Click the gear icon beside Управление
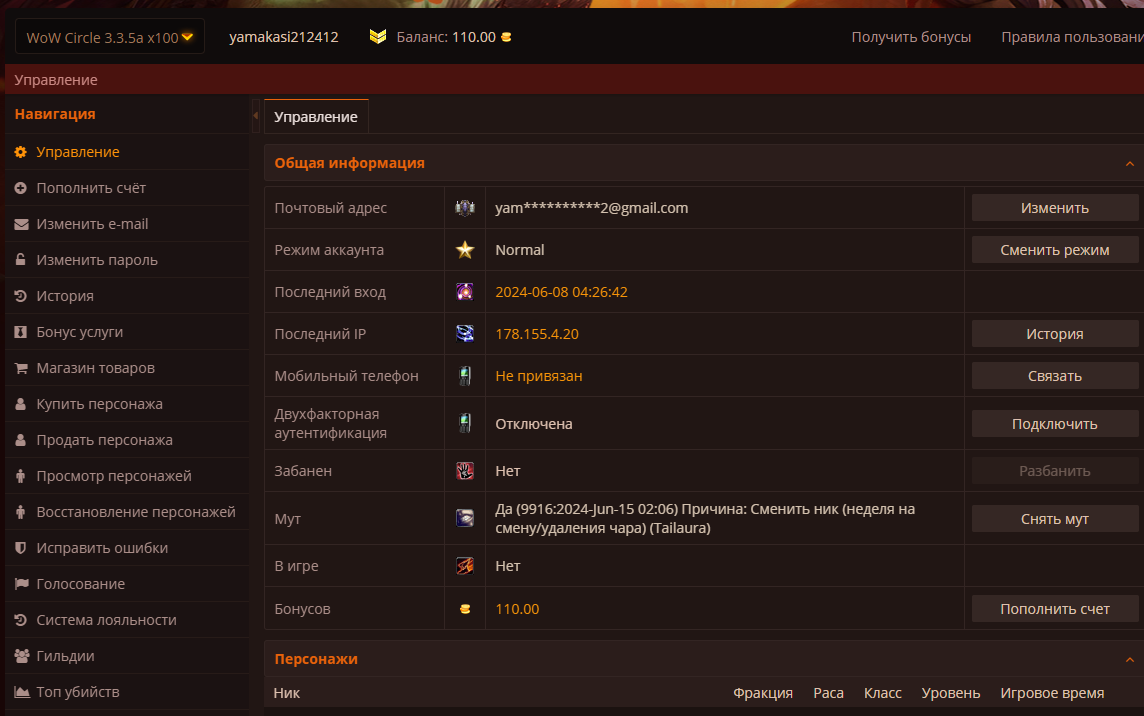The height and width of the screenshot is (716, 1144). coord(20,152)
